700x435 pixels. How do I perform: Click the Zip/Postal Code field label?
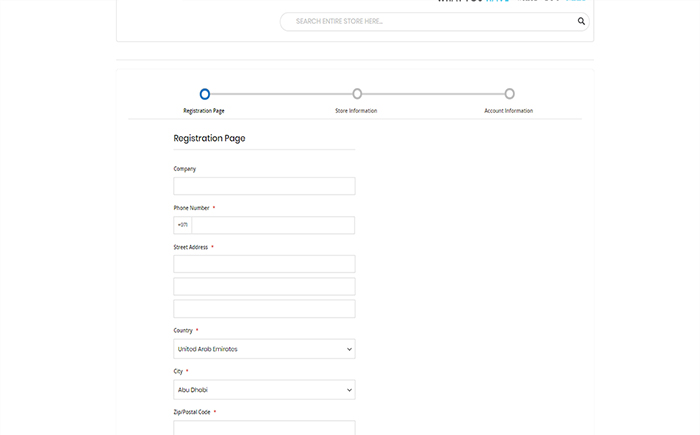[192, 412]
